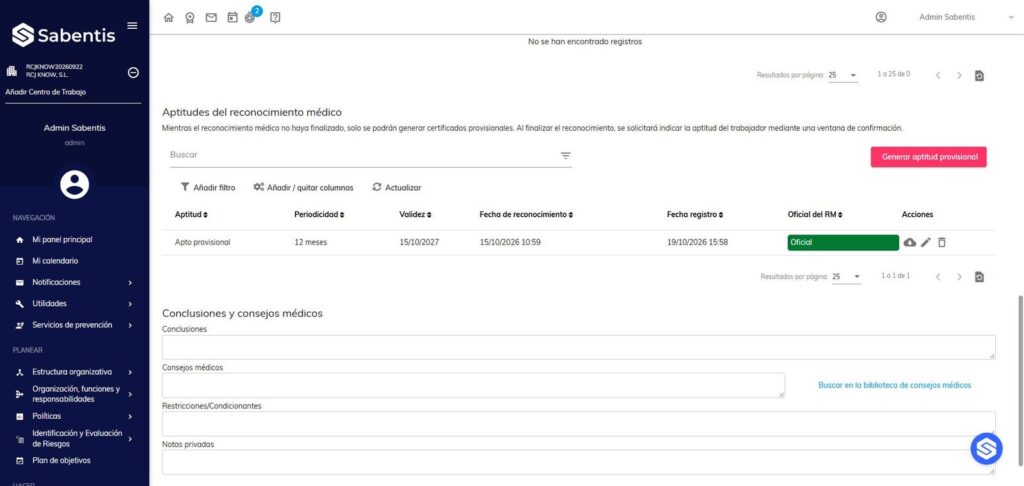This screenshot has width=1024, height=486.
Task: Focus the Notas privadas text area
Action: 579,462
